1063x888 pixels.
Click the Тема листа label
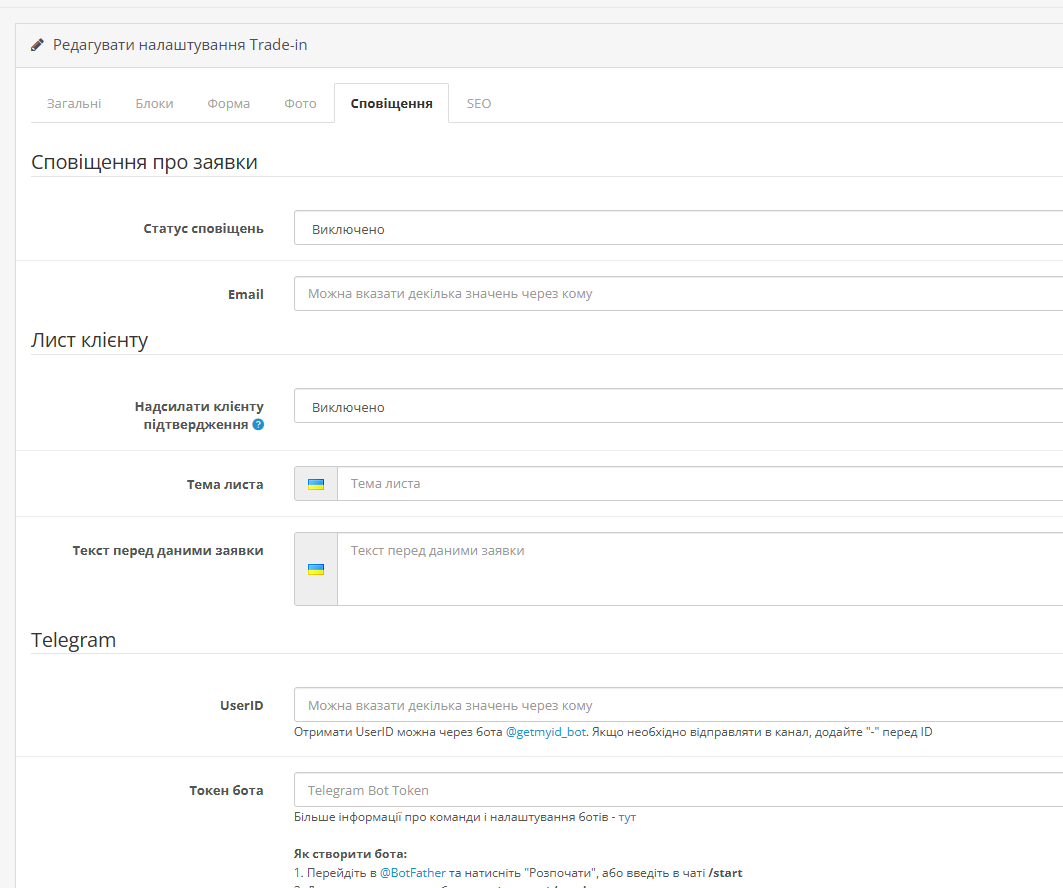[x=225, y=485]
